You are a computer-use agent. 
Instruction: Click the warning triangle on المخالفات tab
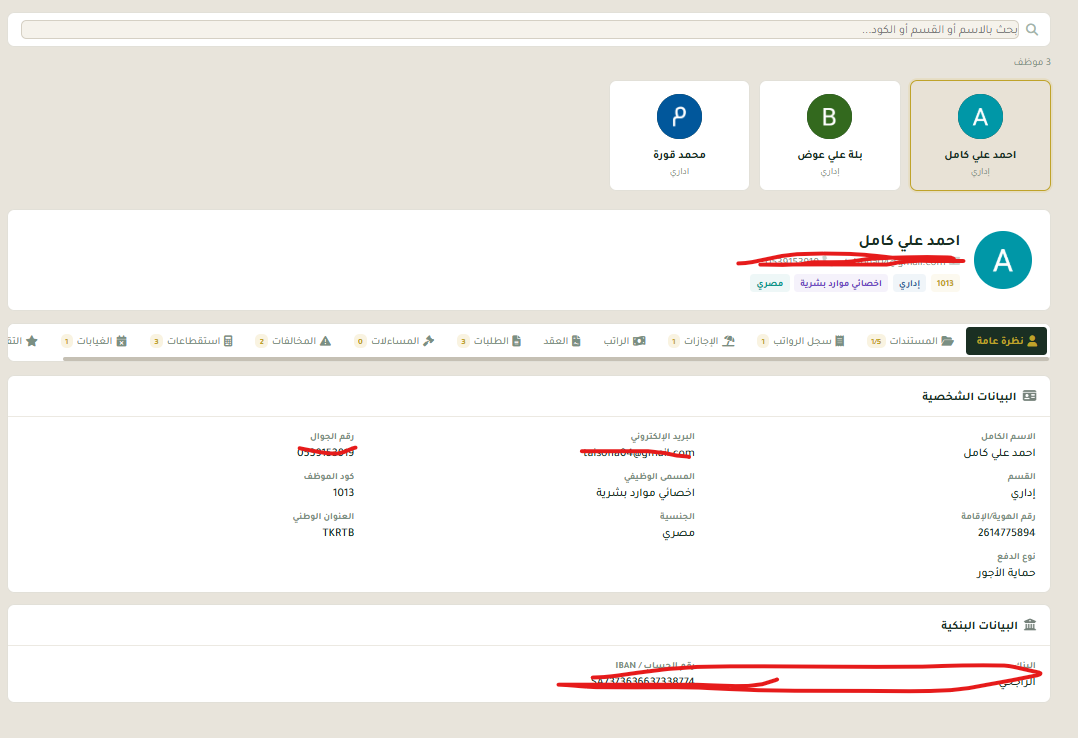click(x=325, y=341)
